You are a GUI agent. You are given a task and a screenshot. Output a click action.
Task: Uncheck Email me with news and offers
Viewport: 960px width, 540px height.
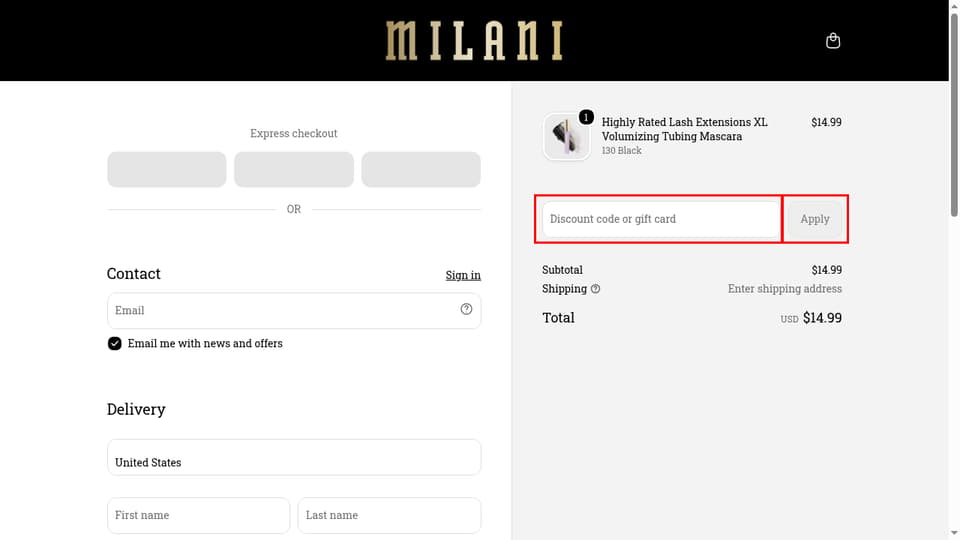pos(114,343)
